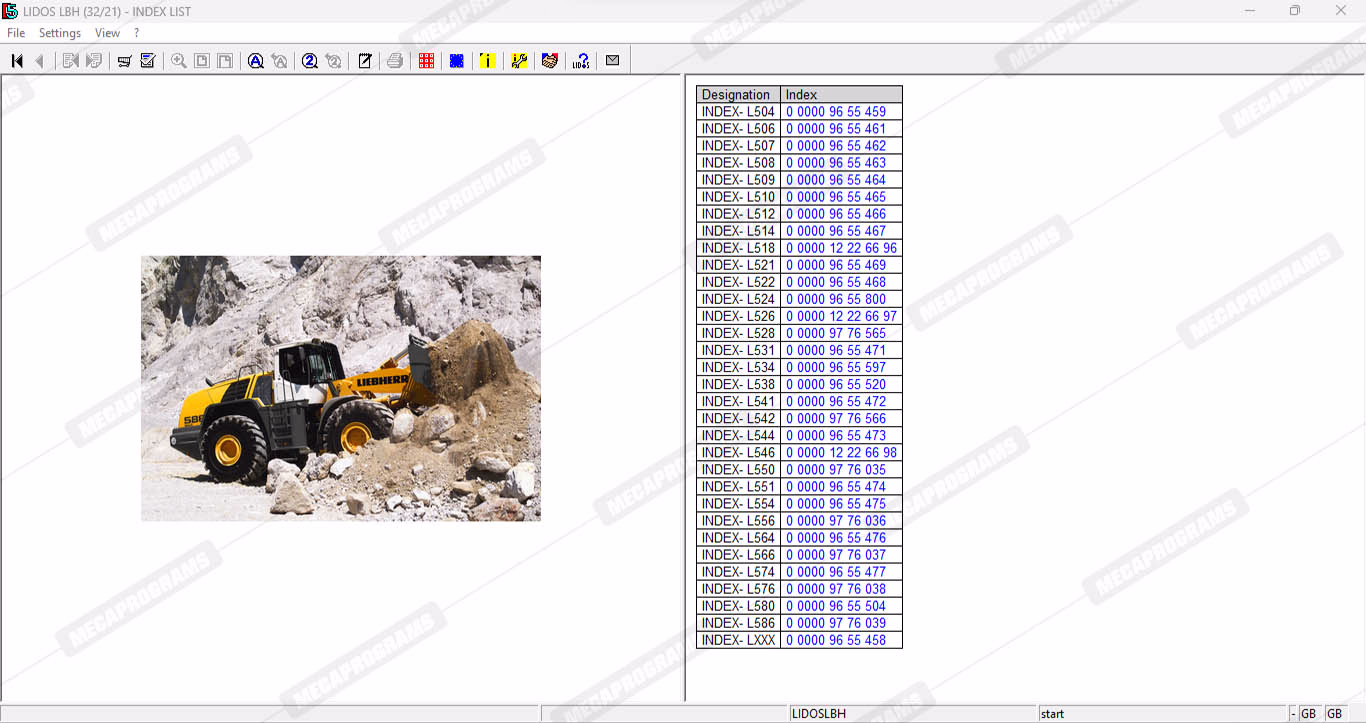The height and width of the screenshot is (723, 1366).
Task: Click the greyed document back icon
Action: point(71,61)
